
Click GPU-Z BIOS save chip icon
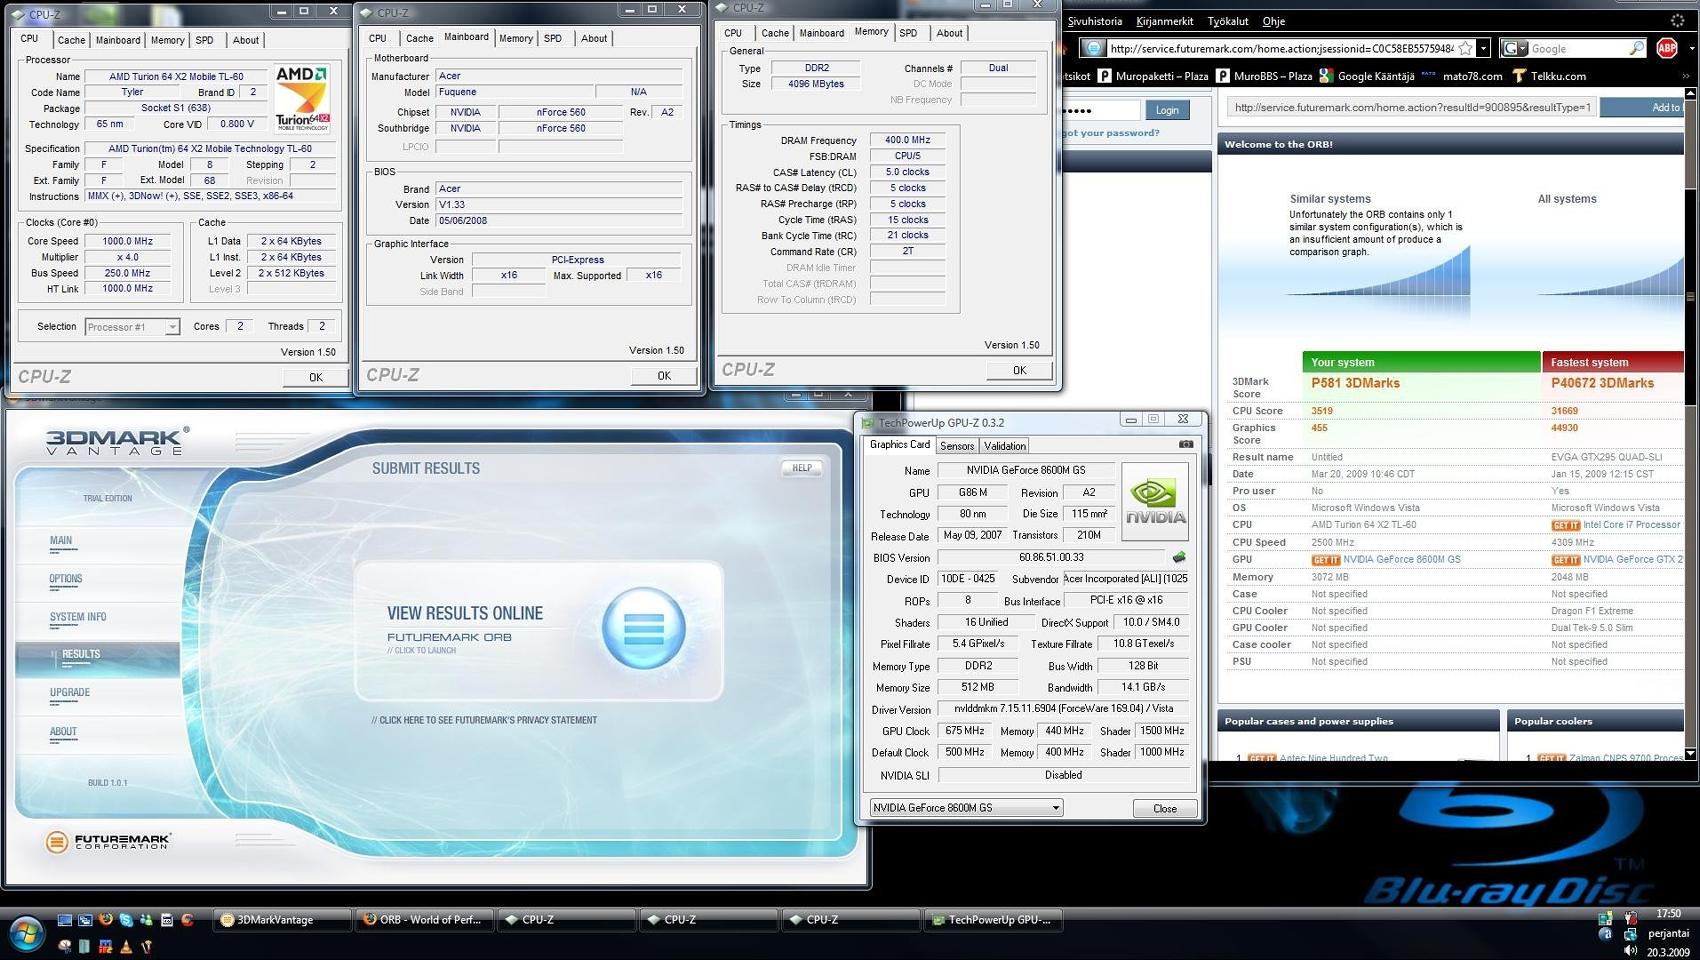point(1179,557)
